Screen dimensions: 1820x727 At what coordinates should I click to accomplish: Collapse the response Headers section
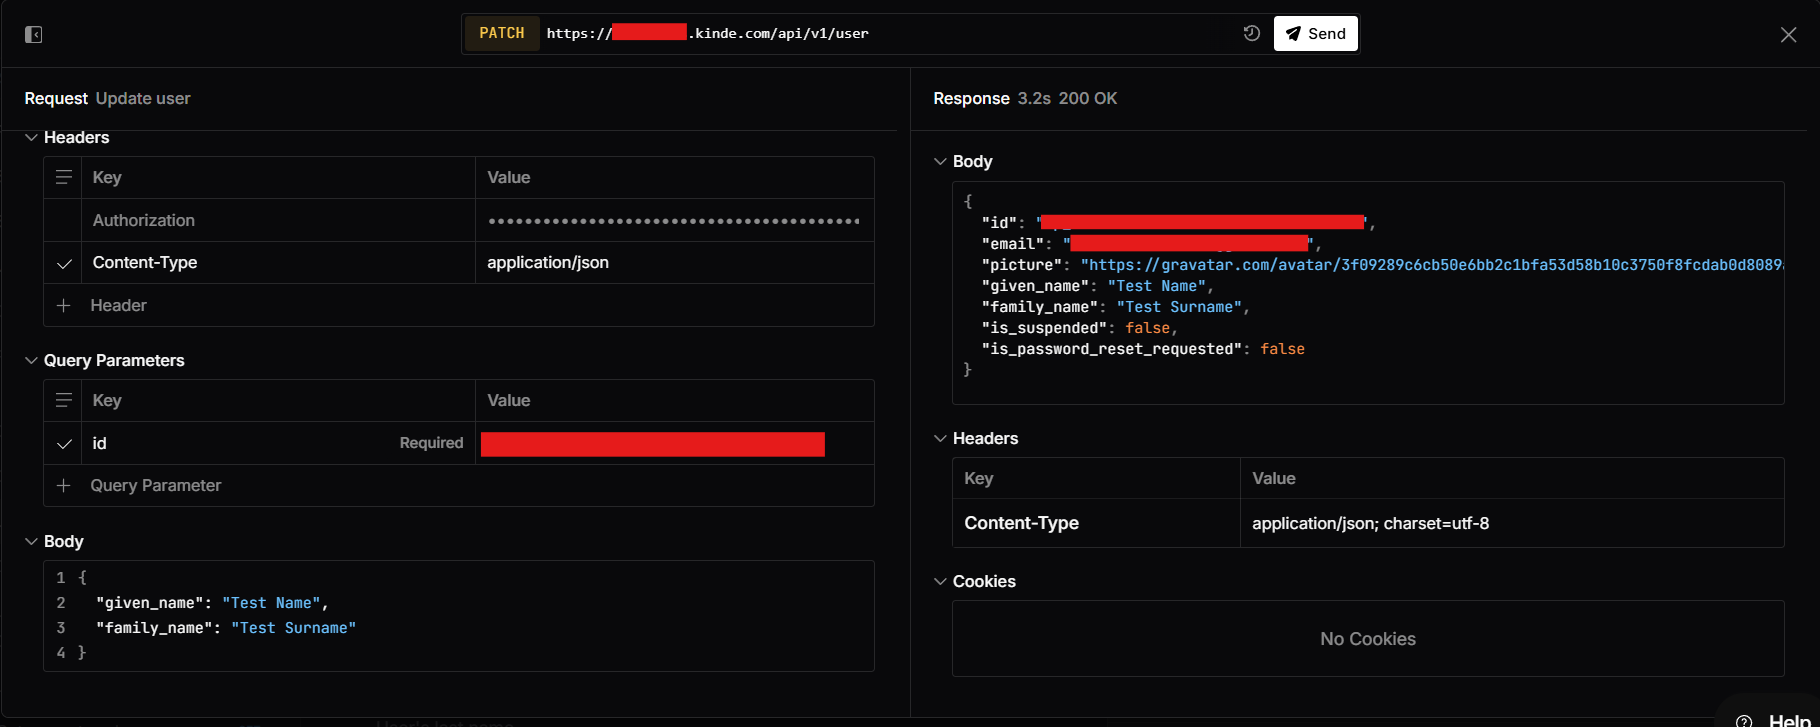(x=940, y=438)
